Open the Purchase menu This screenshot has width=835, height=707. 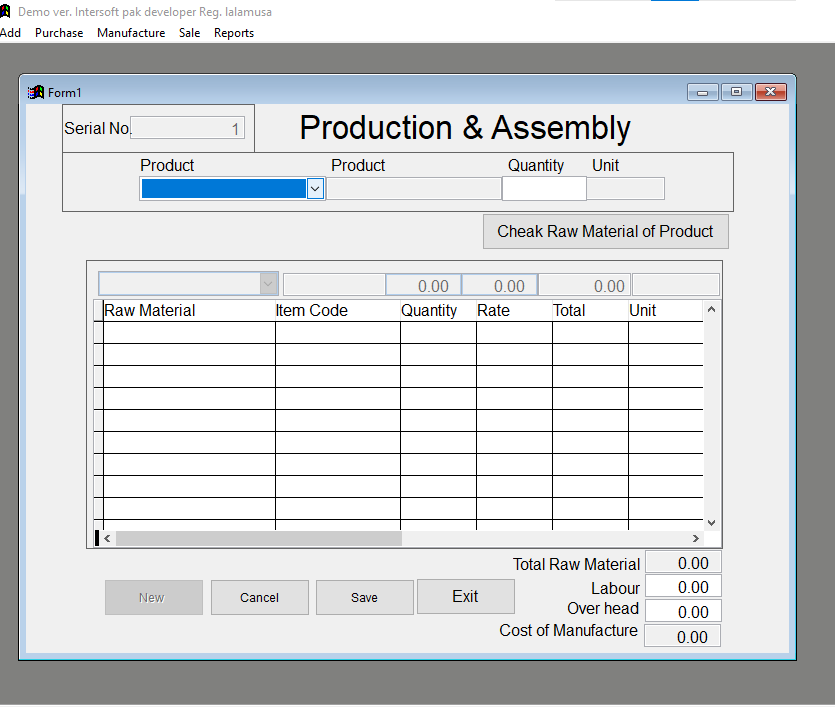pos(59,32)
